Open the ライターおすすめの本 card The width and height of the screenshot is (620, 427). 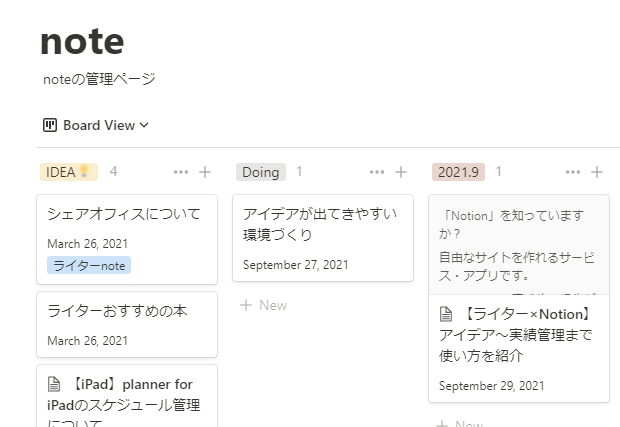(127, 325)
